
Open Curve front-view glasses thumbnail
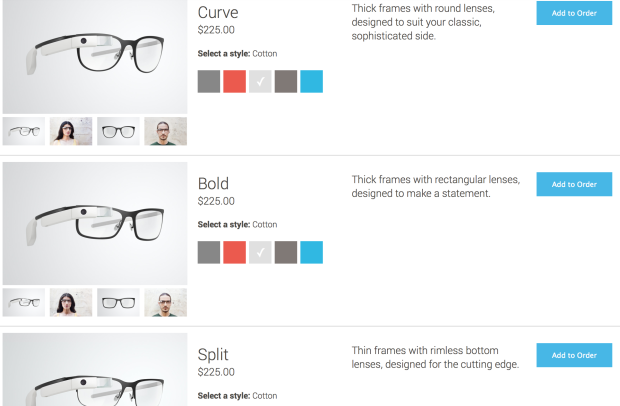click(x=118, y=131)
